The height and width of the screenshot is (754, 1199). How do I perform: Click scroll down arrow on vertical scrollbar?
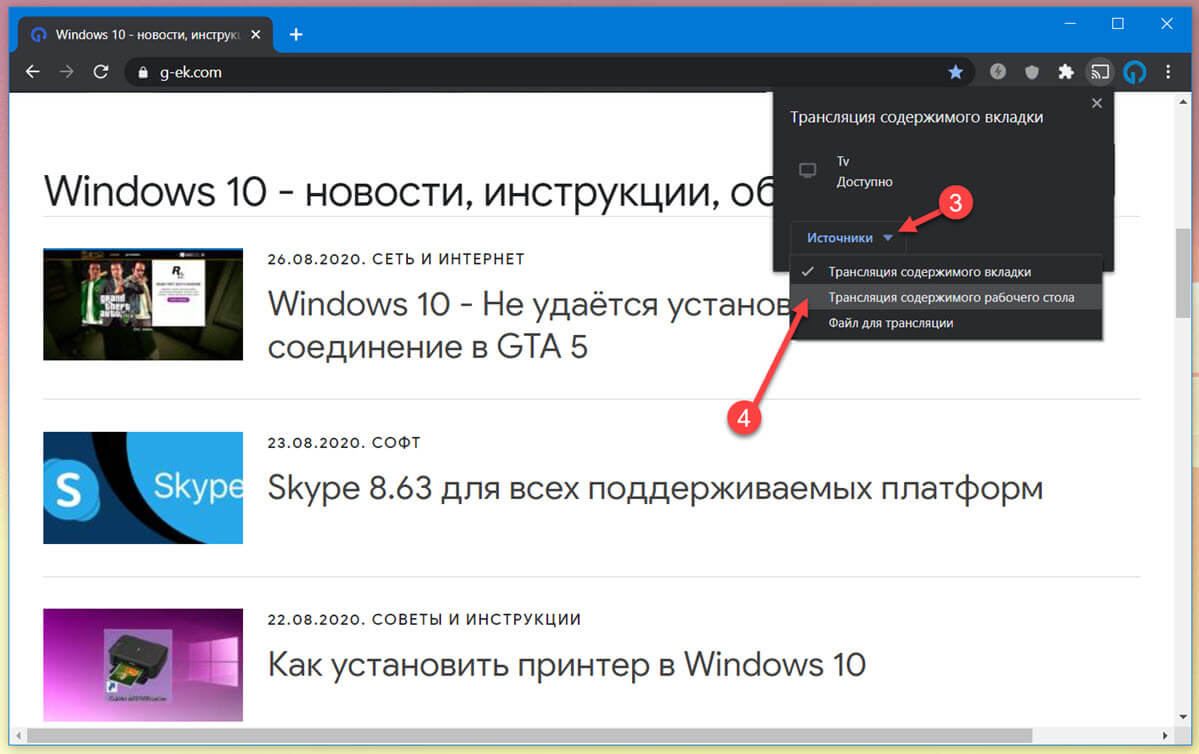[x=1183, y=717]
